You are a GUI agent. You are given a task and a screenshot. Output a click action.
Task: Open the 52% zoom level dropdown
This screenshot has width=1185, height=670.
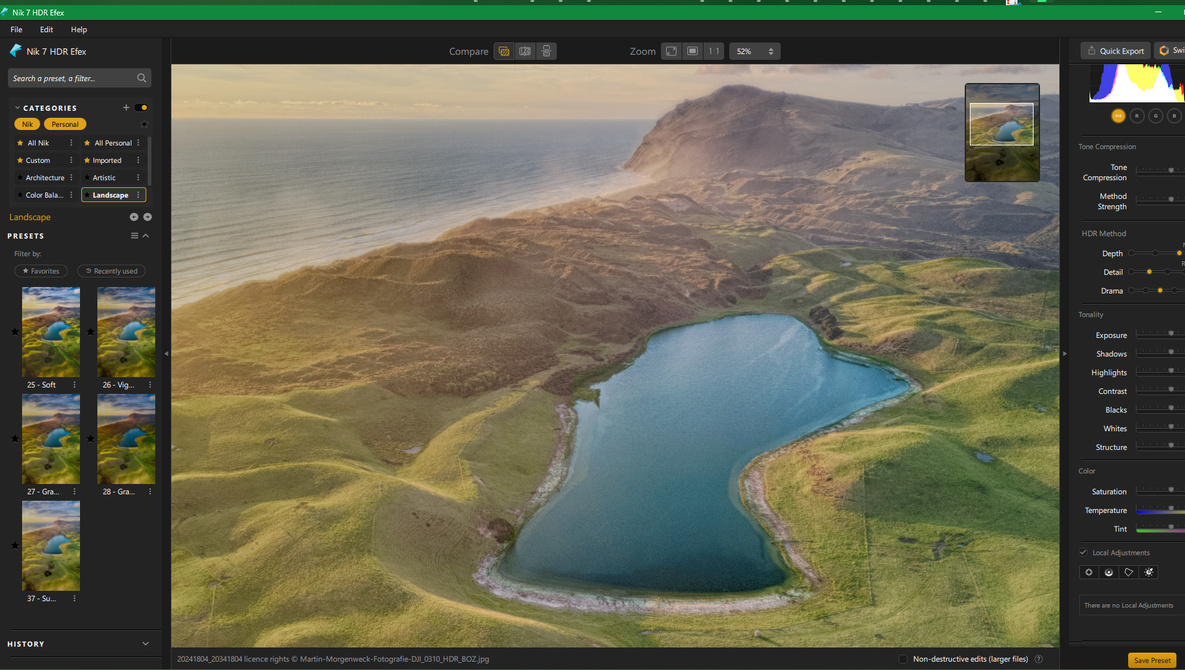(x=754, y=51)
